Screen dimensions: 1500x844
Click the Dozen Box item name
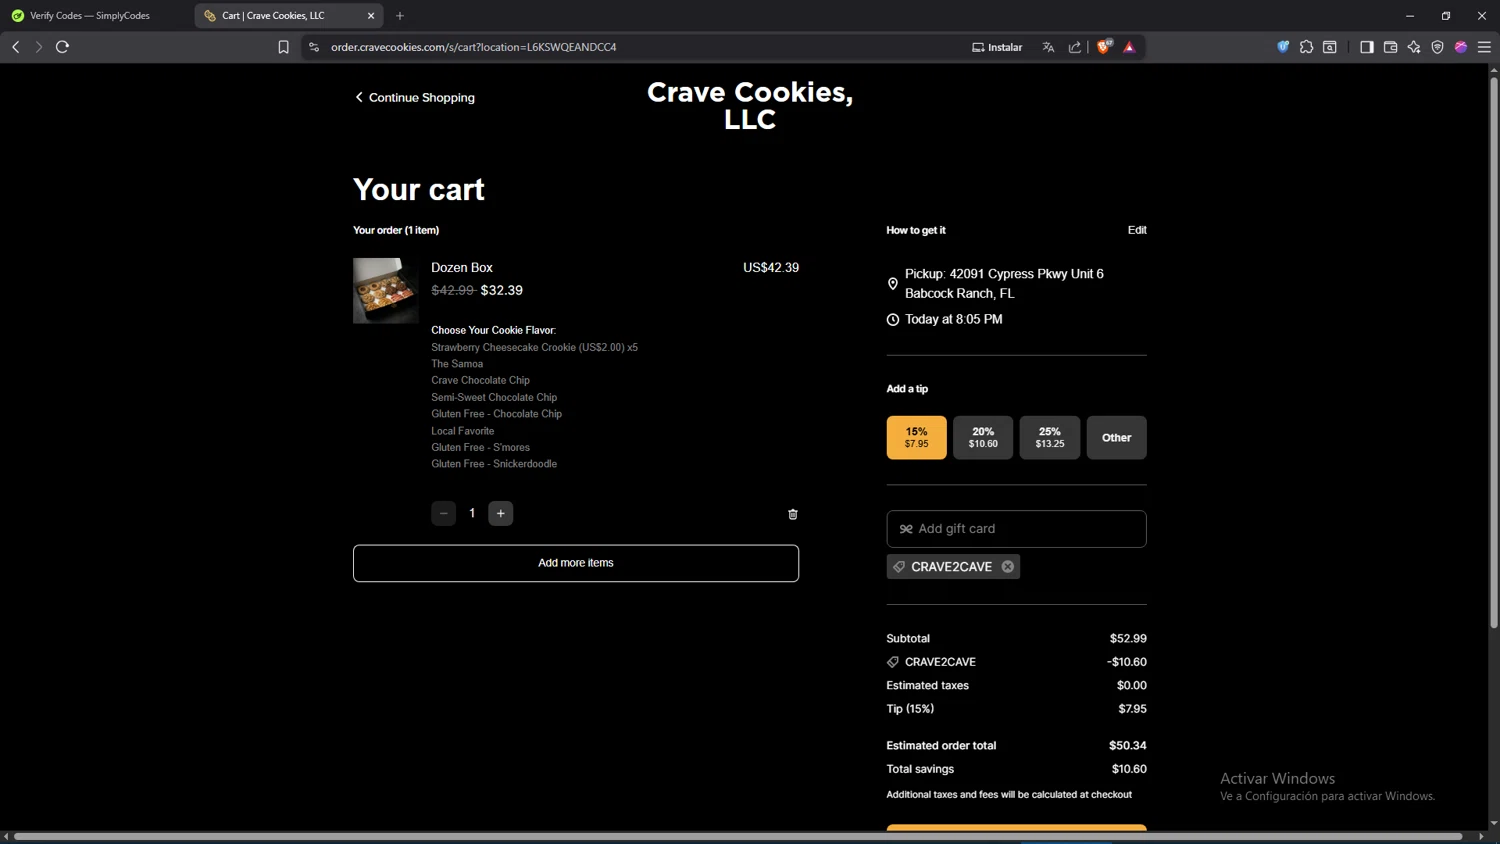(462, 268)
